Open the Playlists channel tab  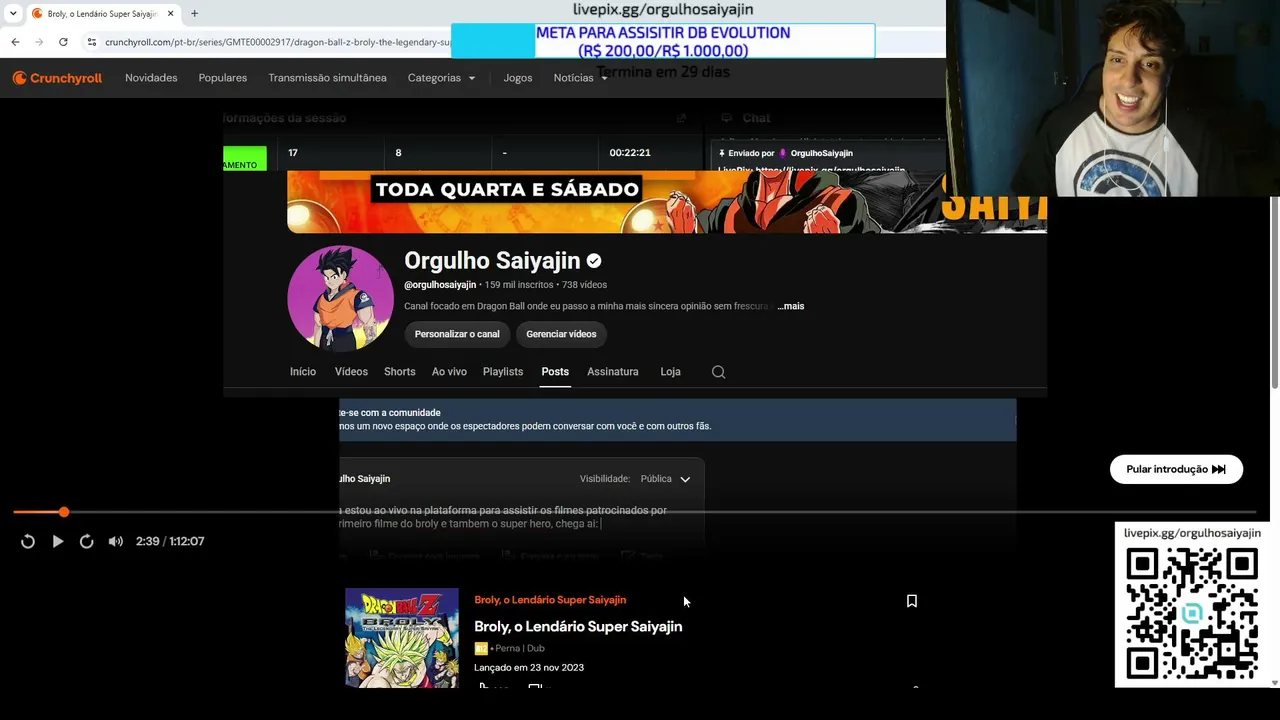(x=503, y=372)
